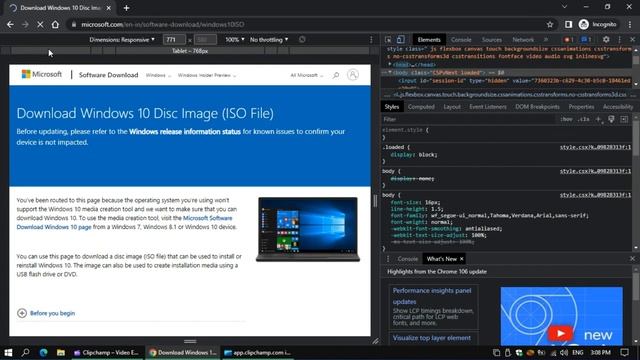Viewport: 640px width, 360px height.
Task: Open the Windows Start menu
Action: (x=8, y=352)
